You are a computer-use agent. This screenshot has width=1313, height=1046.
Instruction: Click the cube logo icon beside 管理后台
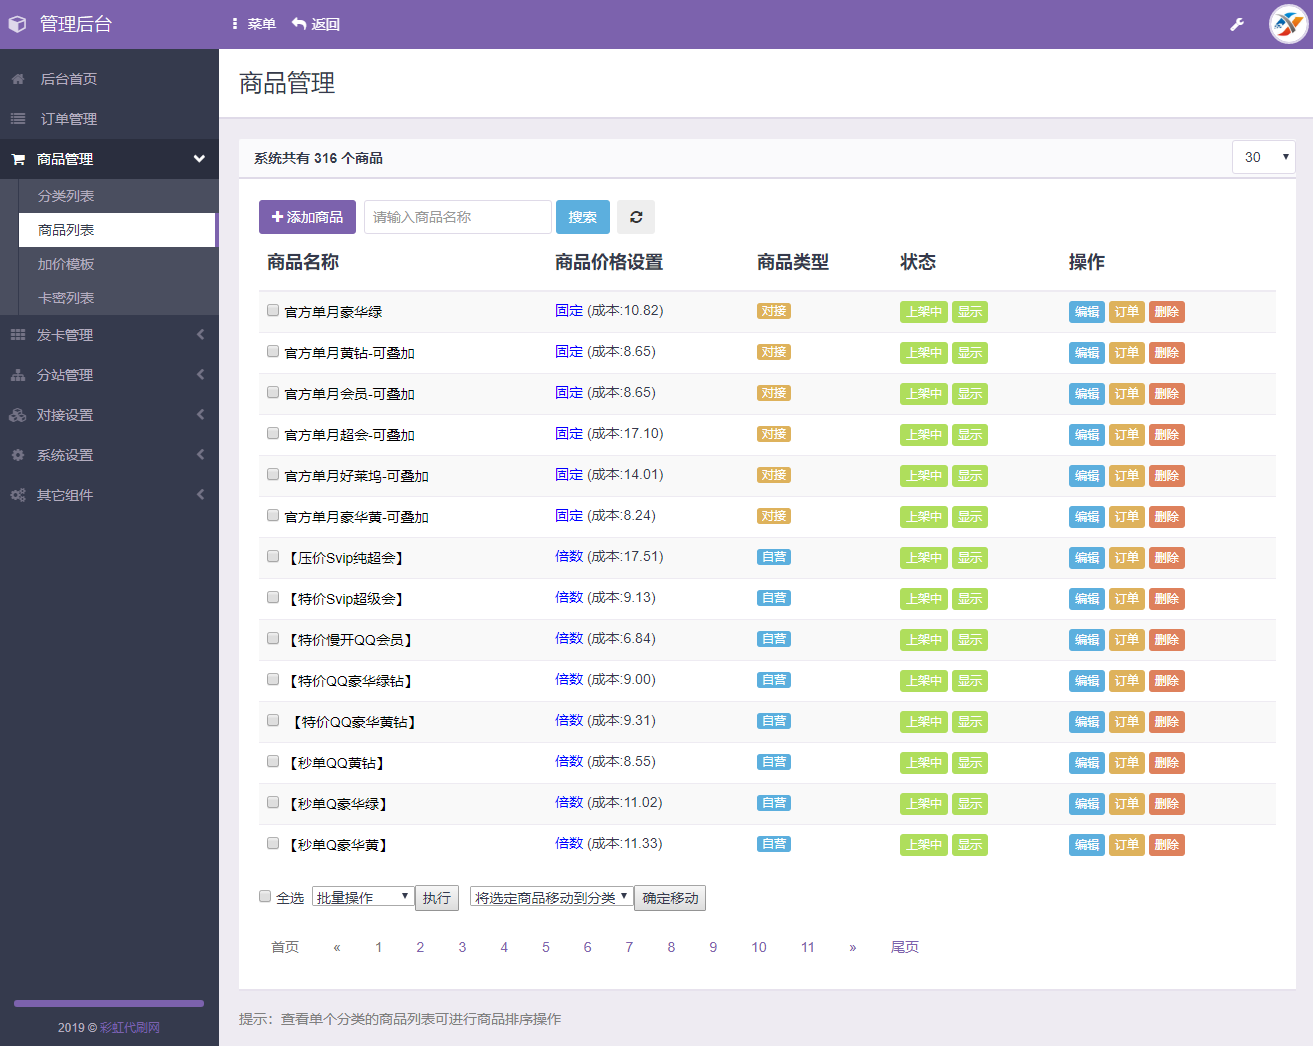point(17,24)
